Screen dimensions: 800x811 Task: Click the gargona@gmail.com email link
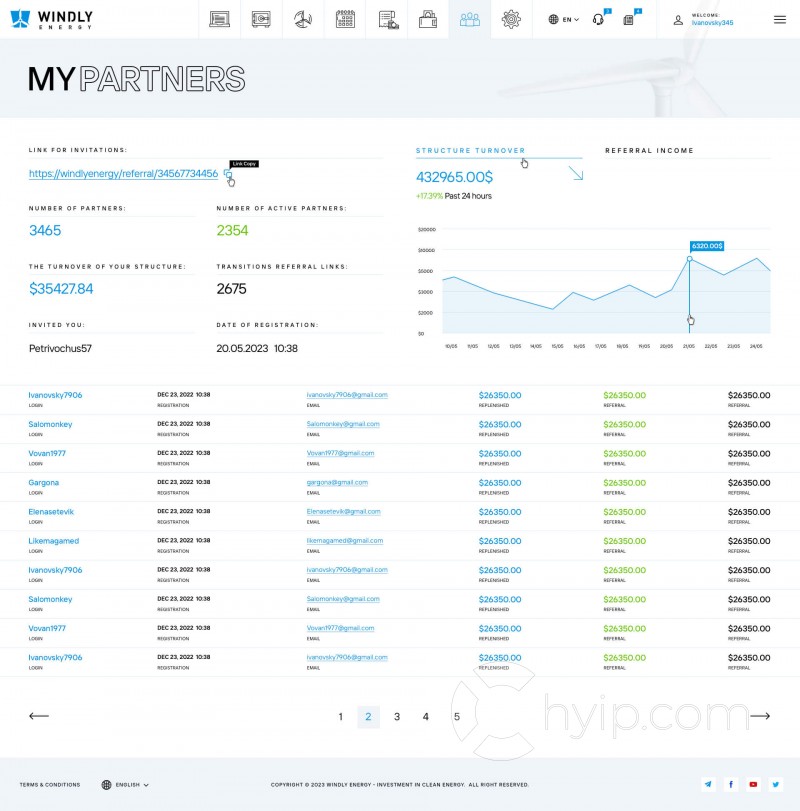(337, 483)
